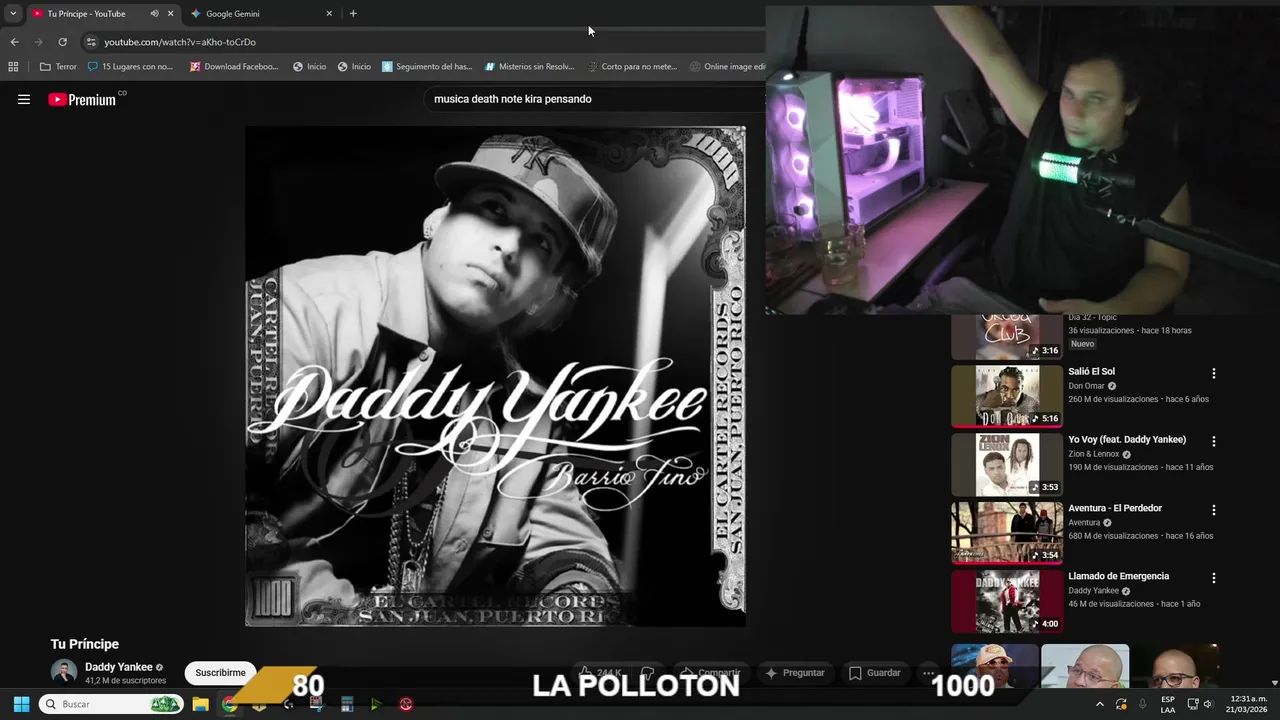
Task: Open the first Inicio bookmark
Action: tap(309, 67)
